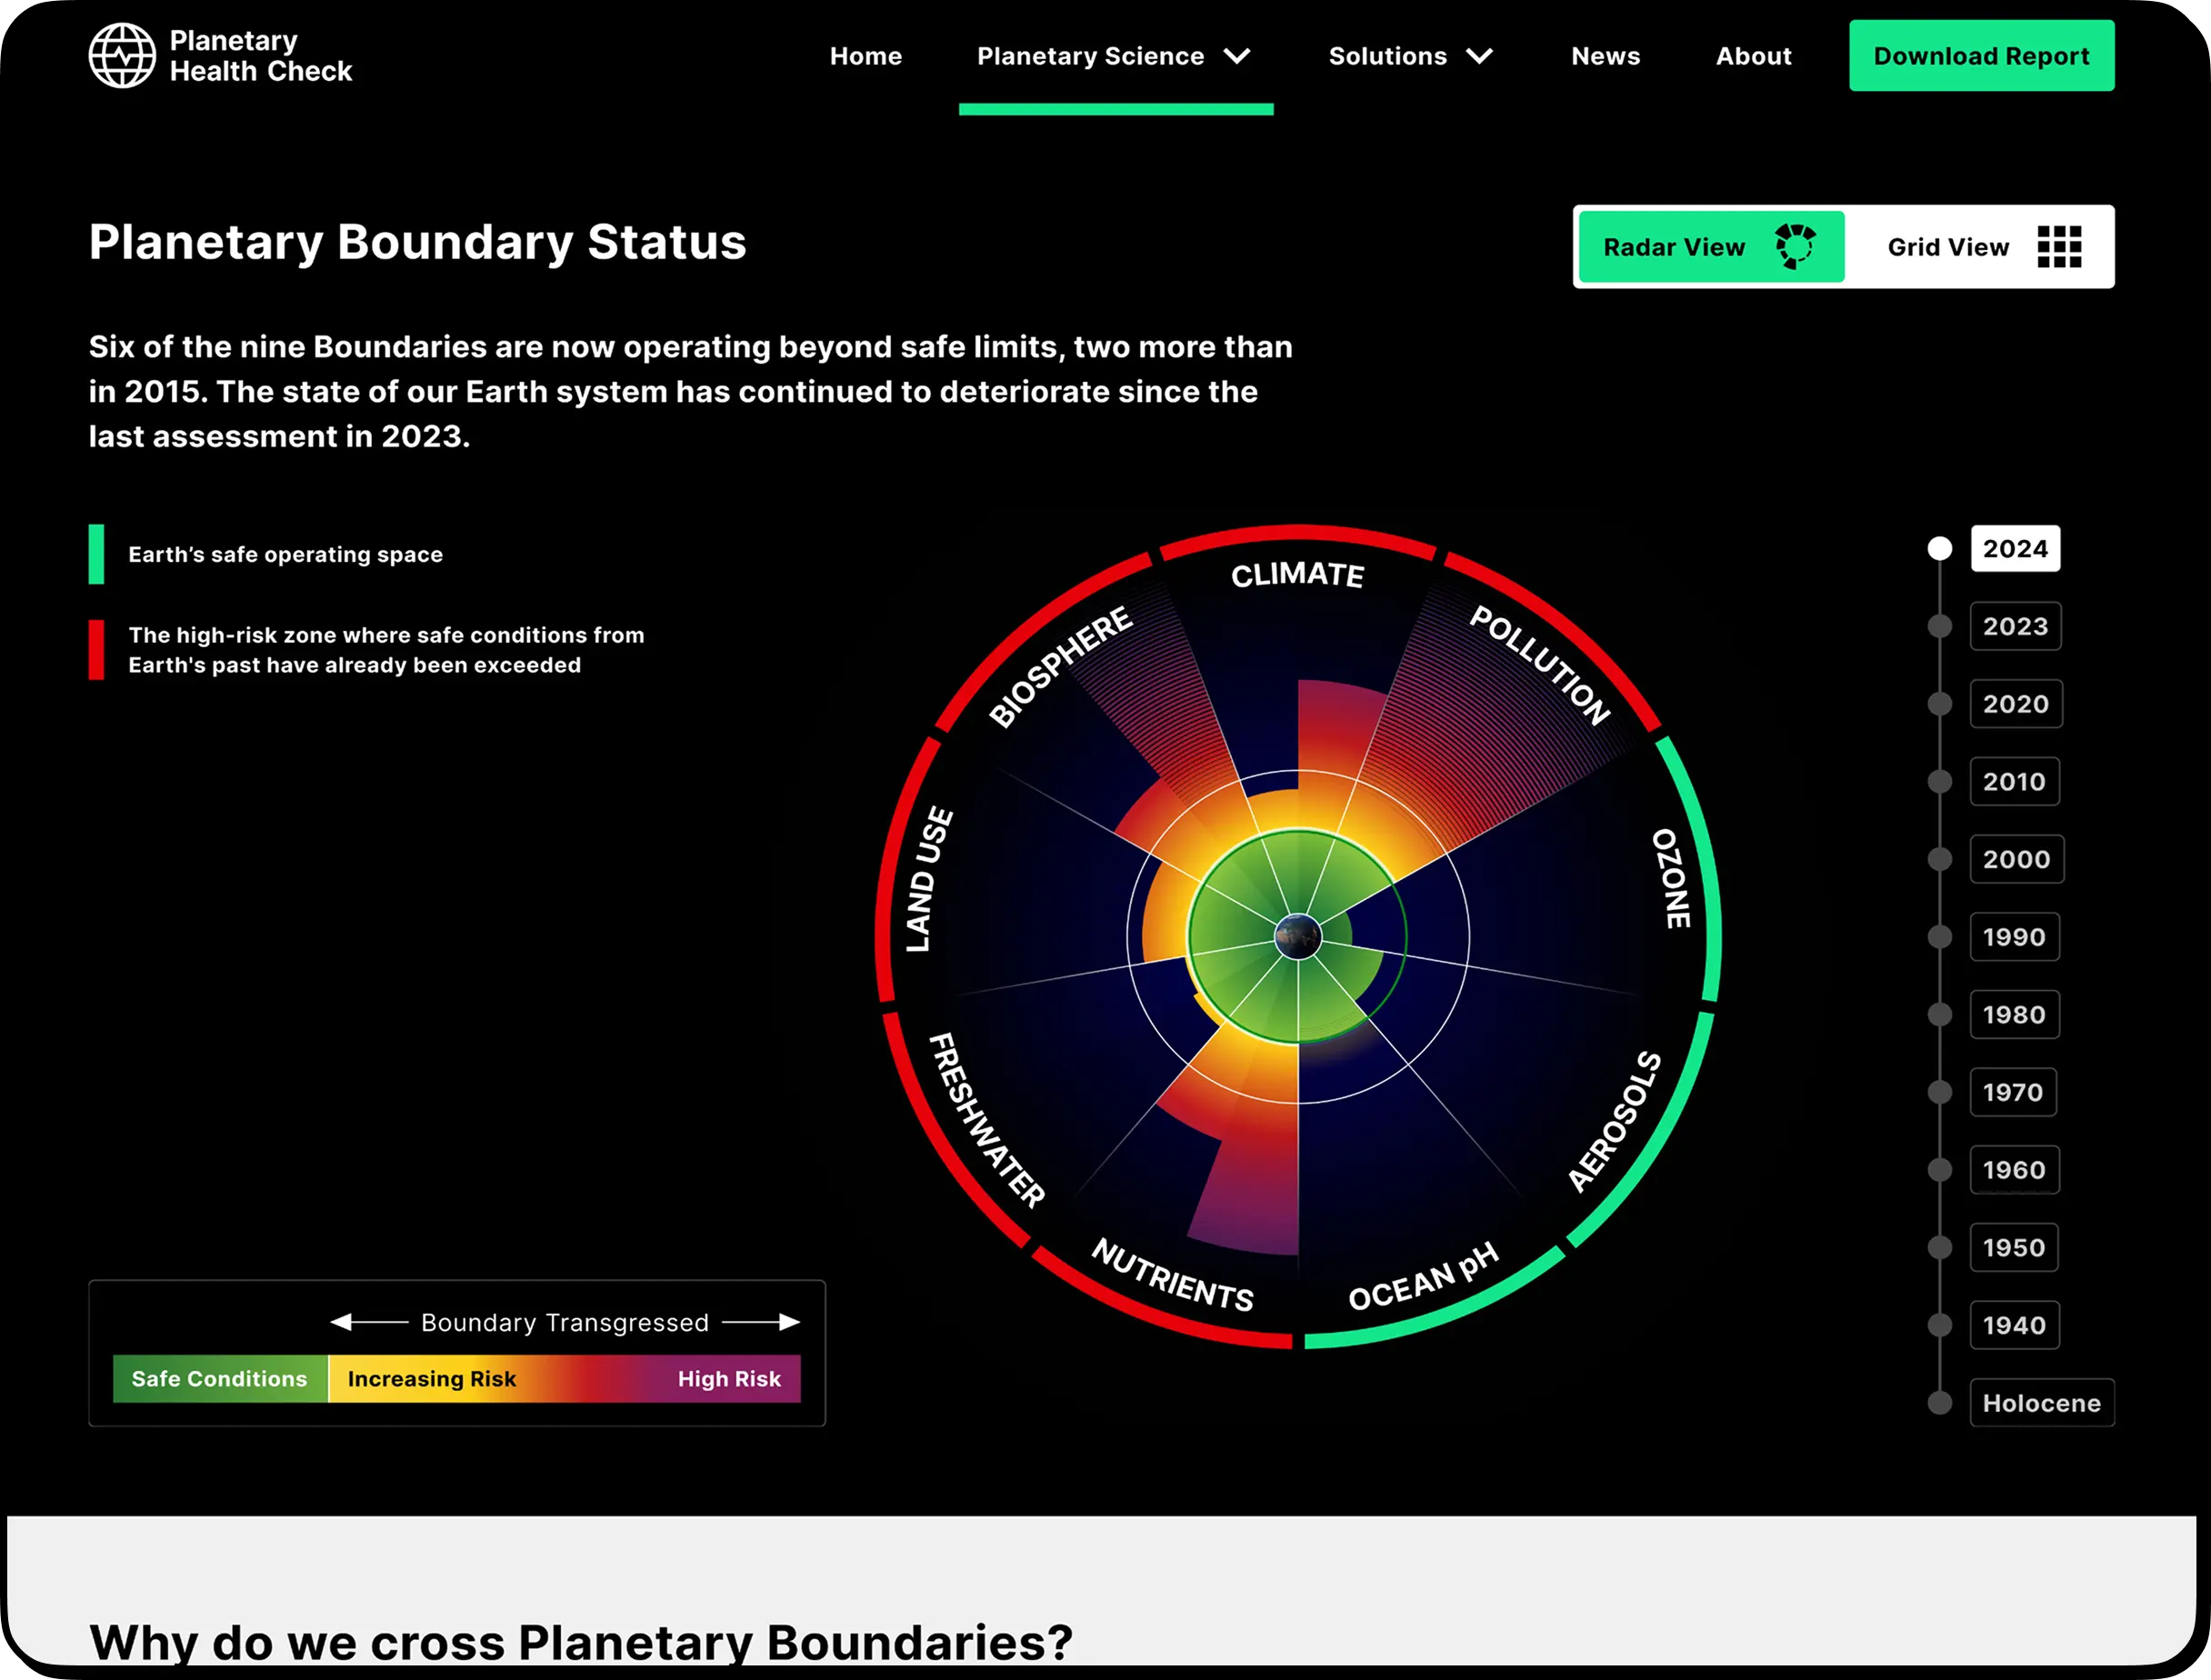
Task: Select the Grid View grid icon
Action: pos(2060,247)
